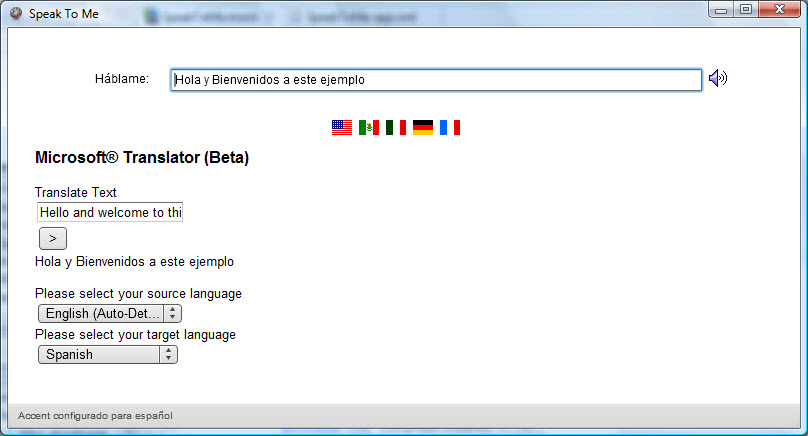Focus the Háblame text input field
The image size is (808, 436).
pos(436,80)
